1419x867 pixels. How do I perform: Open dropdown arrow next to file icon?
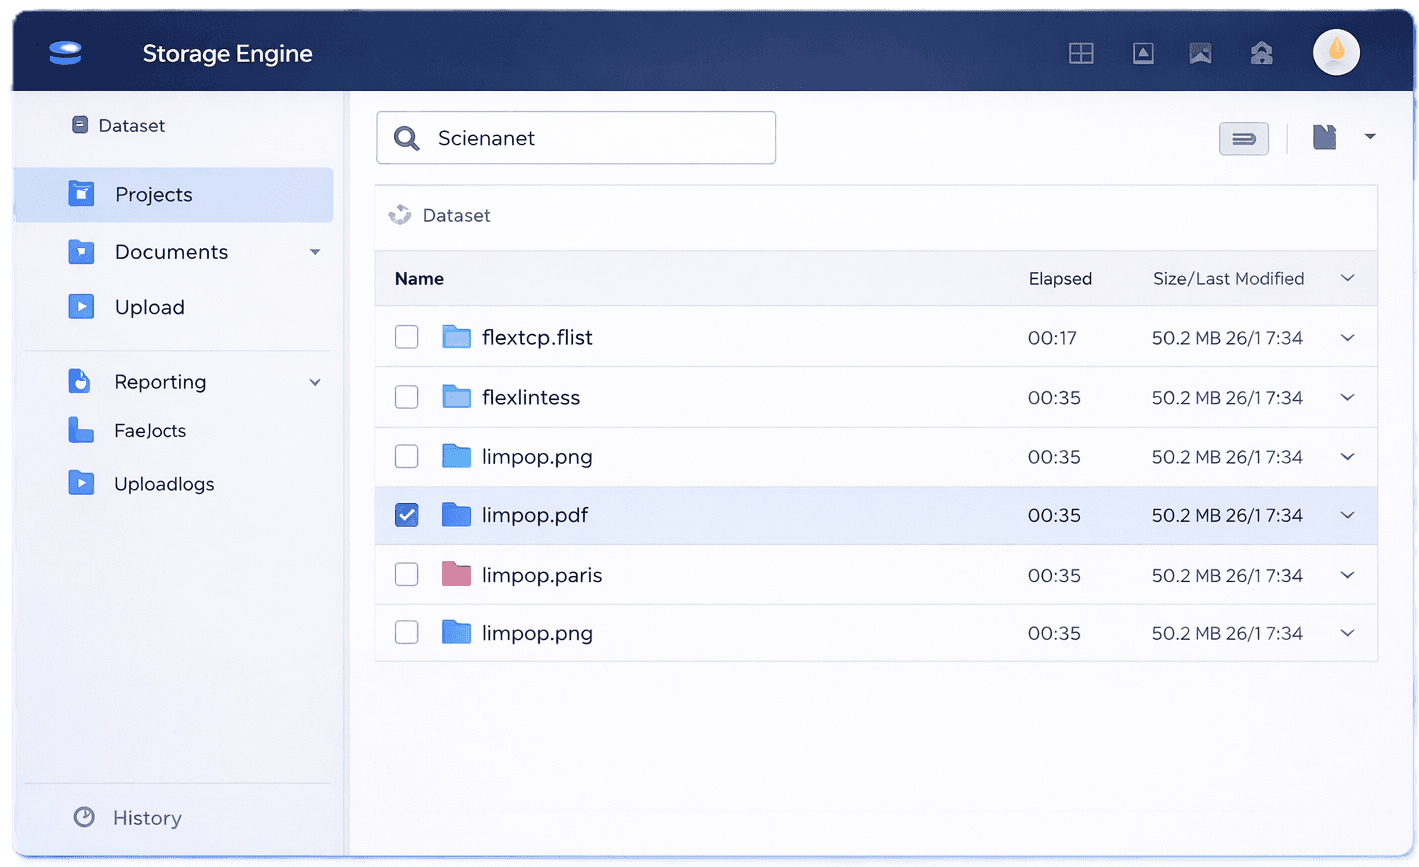(x=1370, y=137)
